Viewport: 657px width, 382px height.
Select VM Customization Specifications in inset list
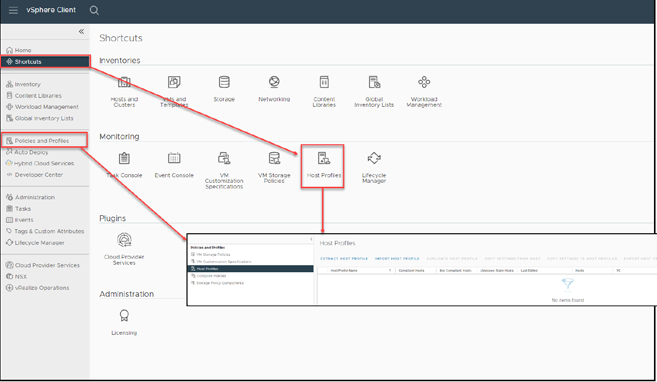(221, 261)
